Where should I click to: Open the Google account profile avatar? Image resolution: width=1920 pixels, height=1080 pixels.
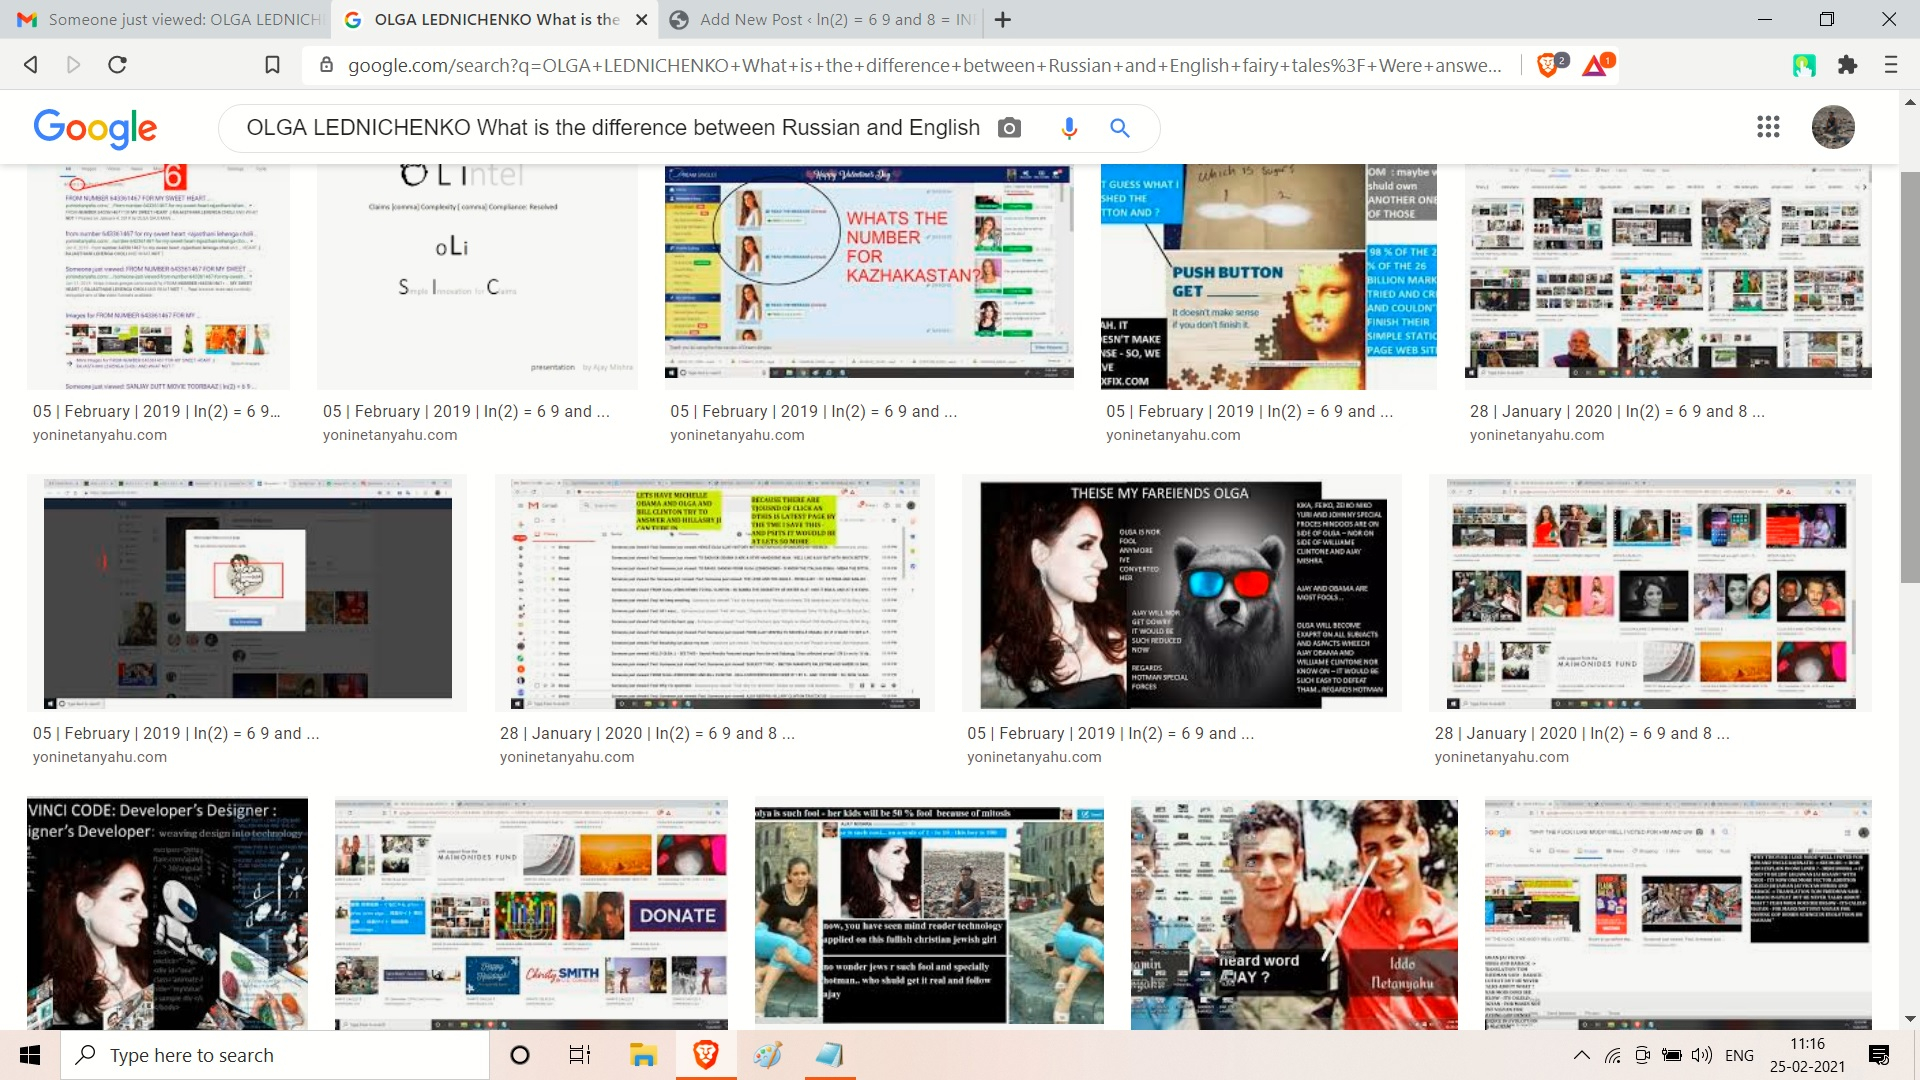(1833, 127)
